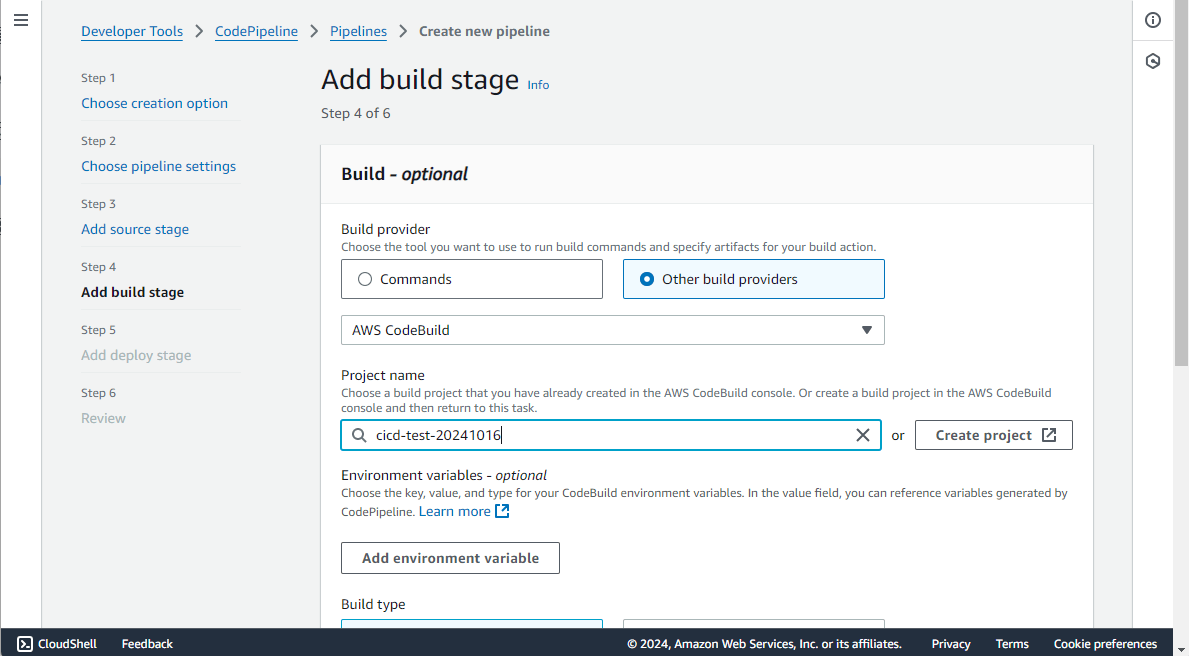Clear the project name field
The image size is (1189, 656).
click(863, 435)
